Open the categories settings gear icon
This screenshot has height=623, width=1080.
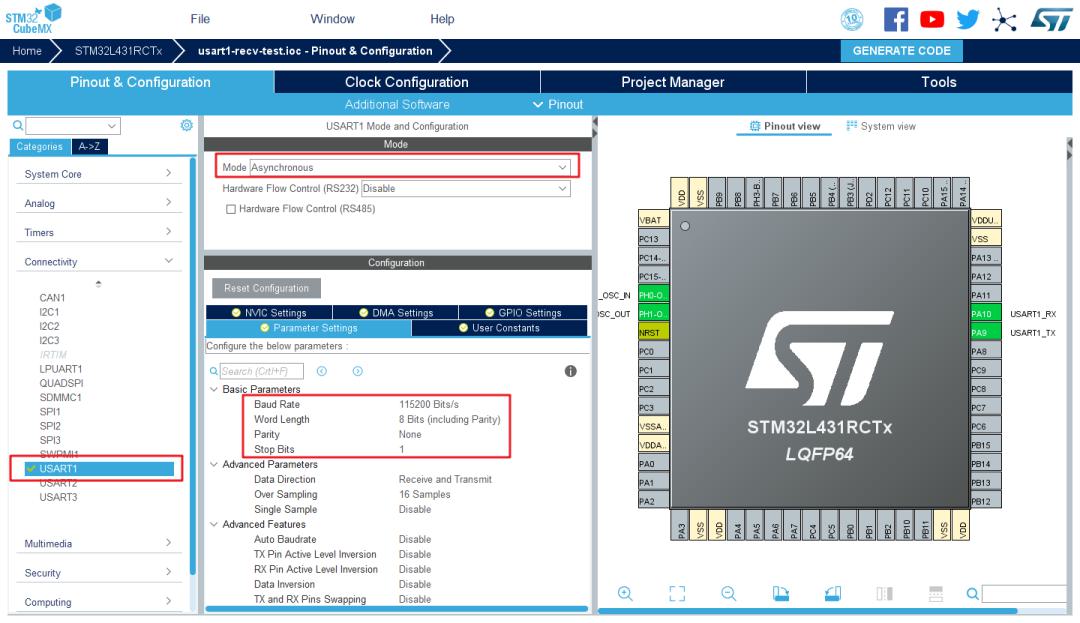click(x=187, y=125)
